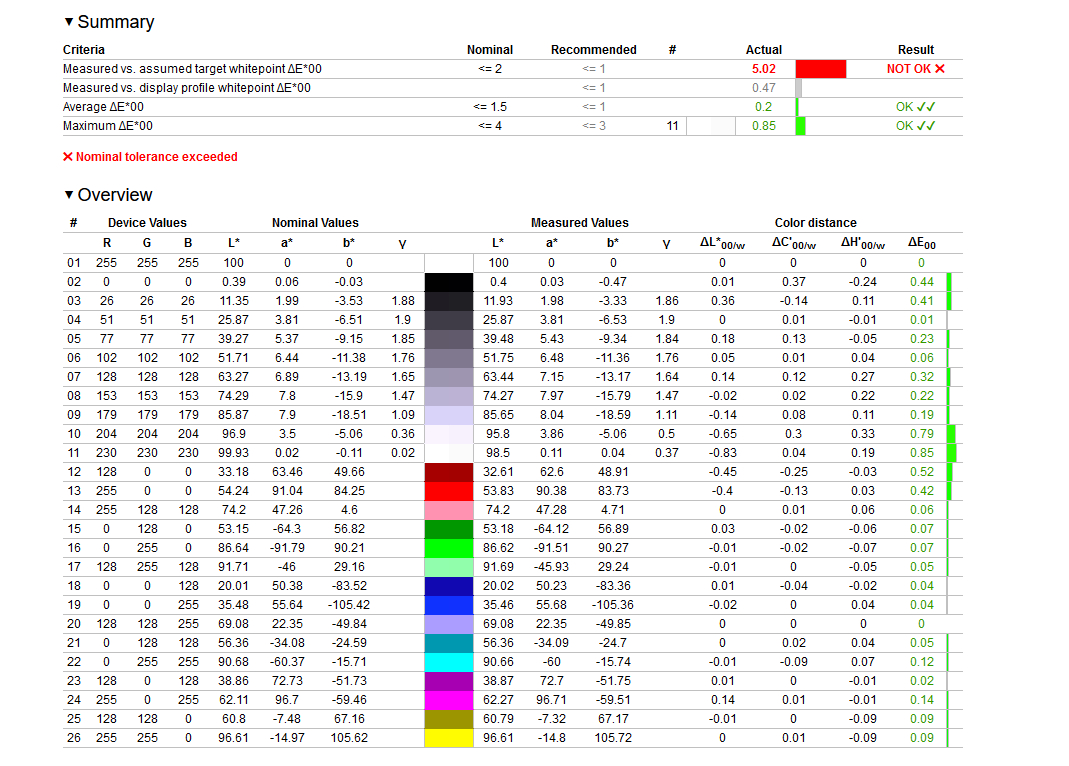Click the ΔE00 column header
The width and height of the screenshot is (1069, 766).
[x=922, y=243]
